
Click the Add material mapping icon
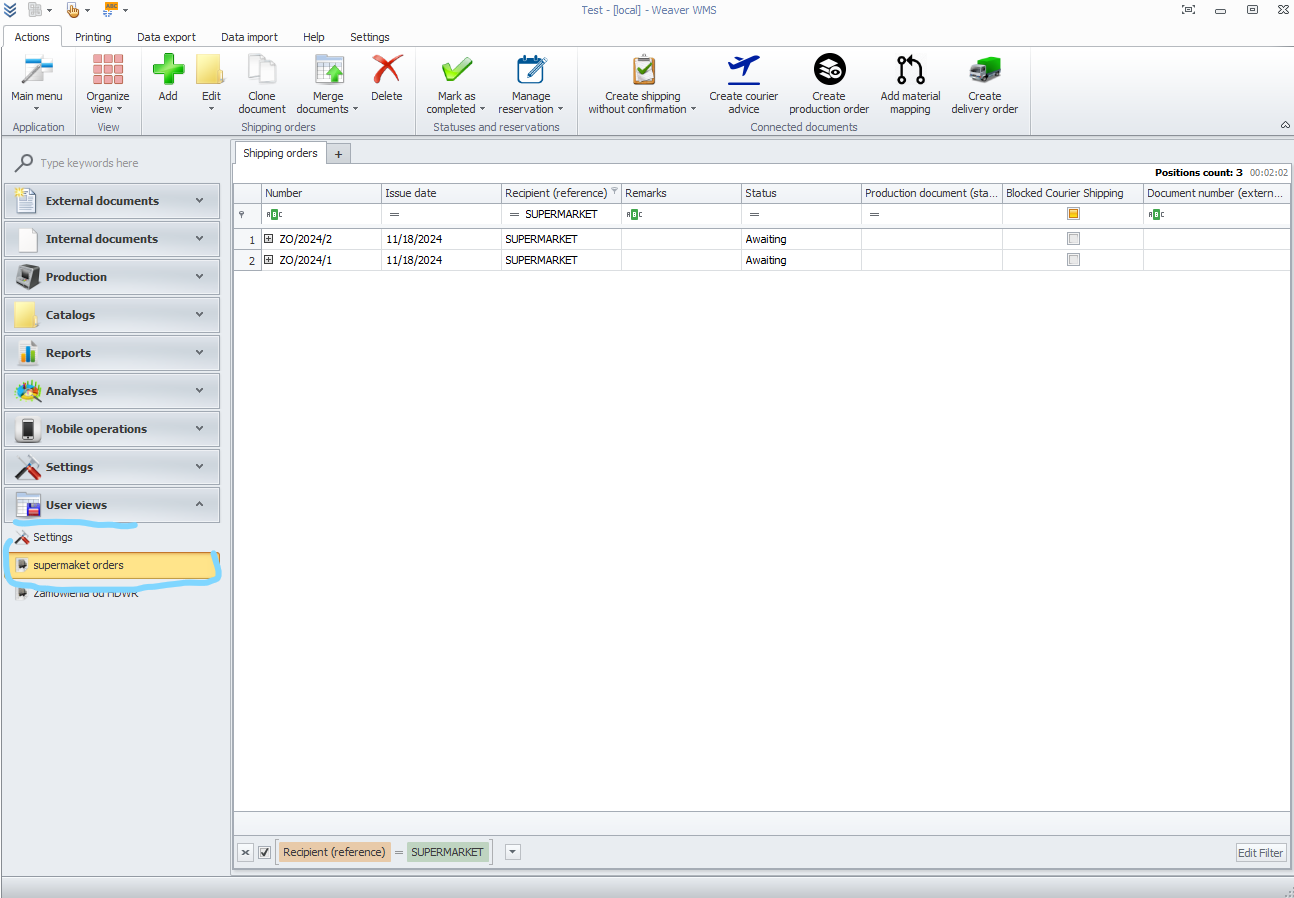pyautogui.click(x=910, y=70)
